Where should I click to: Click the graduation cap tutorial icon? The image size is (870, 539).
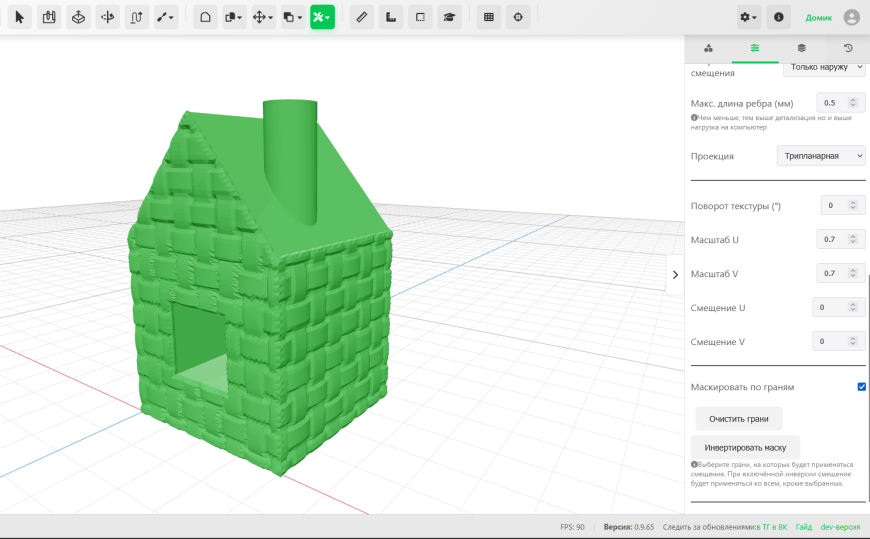pos(449,17)
